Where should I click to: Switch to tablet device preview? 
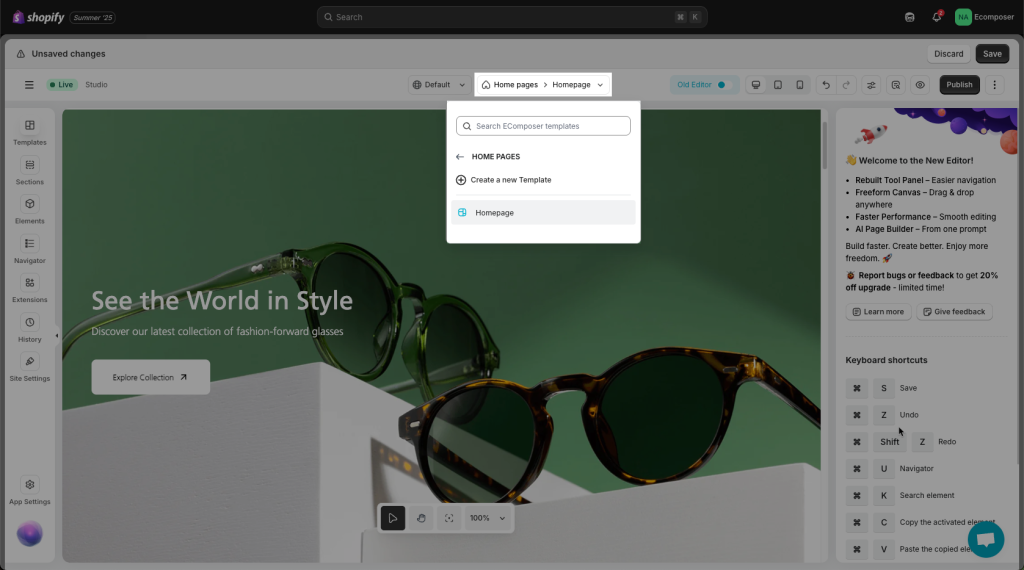(778, 85)
